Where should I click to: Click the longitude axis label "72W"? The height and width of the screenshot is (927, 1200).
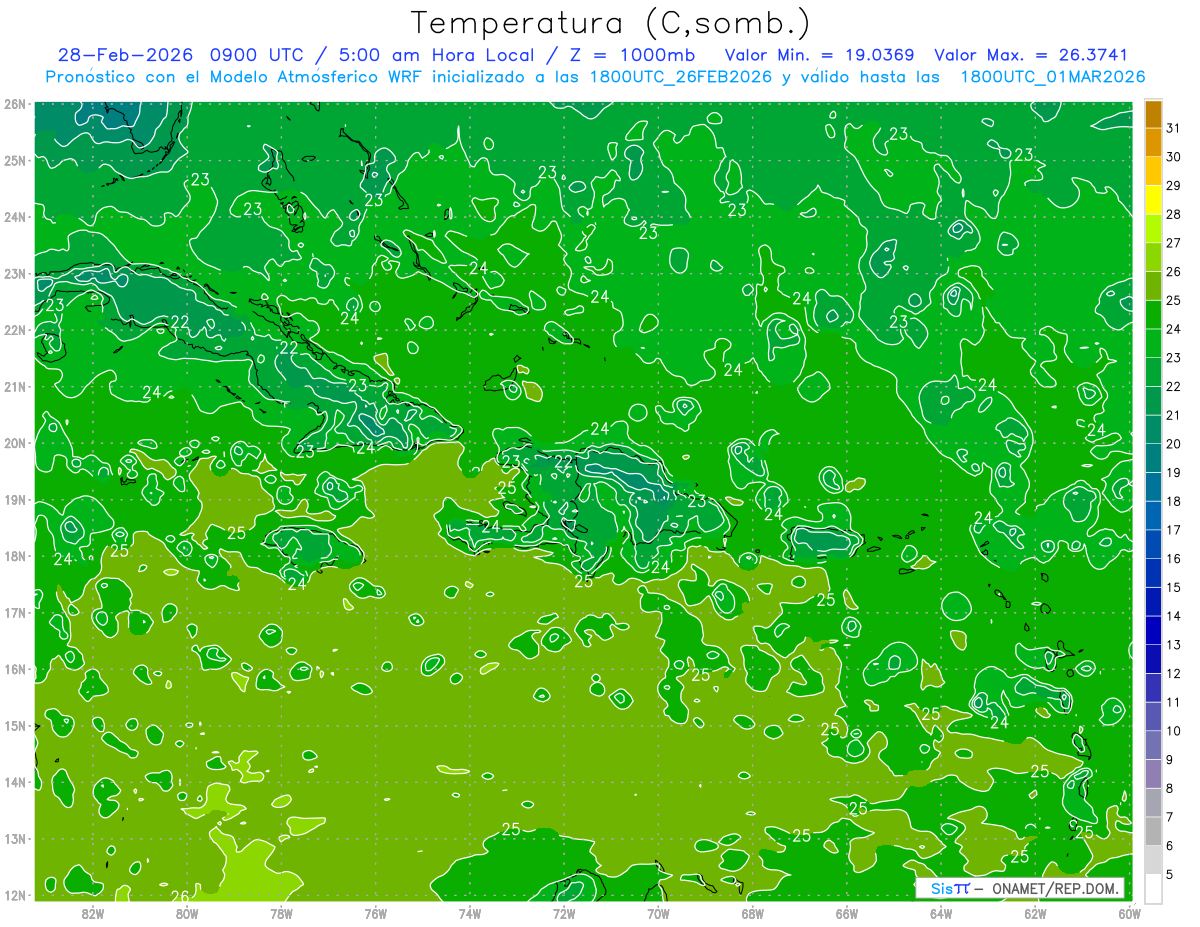click(x=564, y=913)
